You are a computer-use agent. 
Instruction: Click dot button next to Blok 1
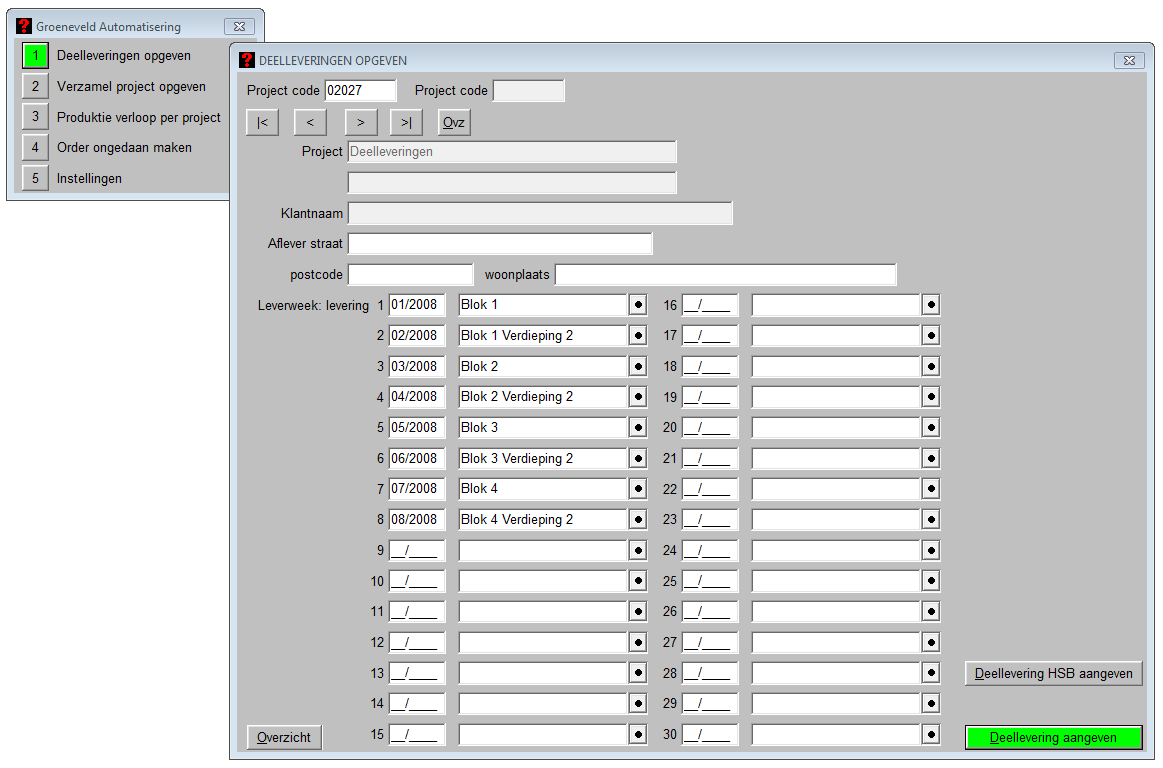coord(638,305)
